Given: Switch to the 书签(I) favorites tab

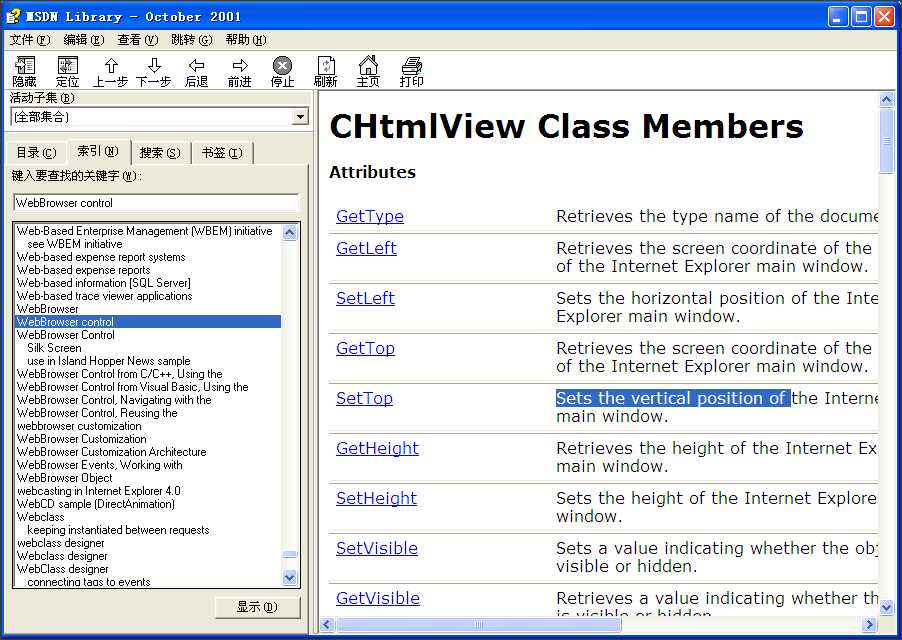Looking at the screenshot, I should click(222, 153).
